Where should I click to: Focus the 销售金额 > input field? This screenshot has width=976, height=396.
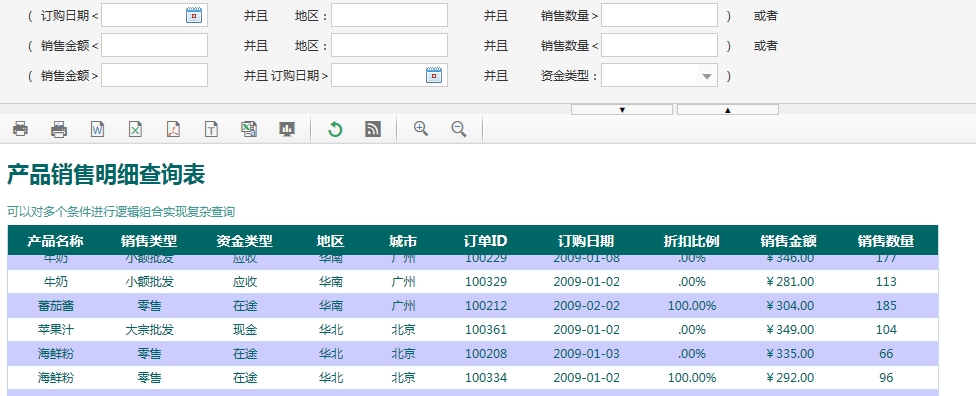tap(154, 75)
